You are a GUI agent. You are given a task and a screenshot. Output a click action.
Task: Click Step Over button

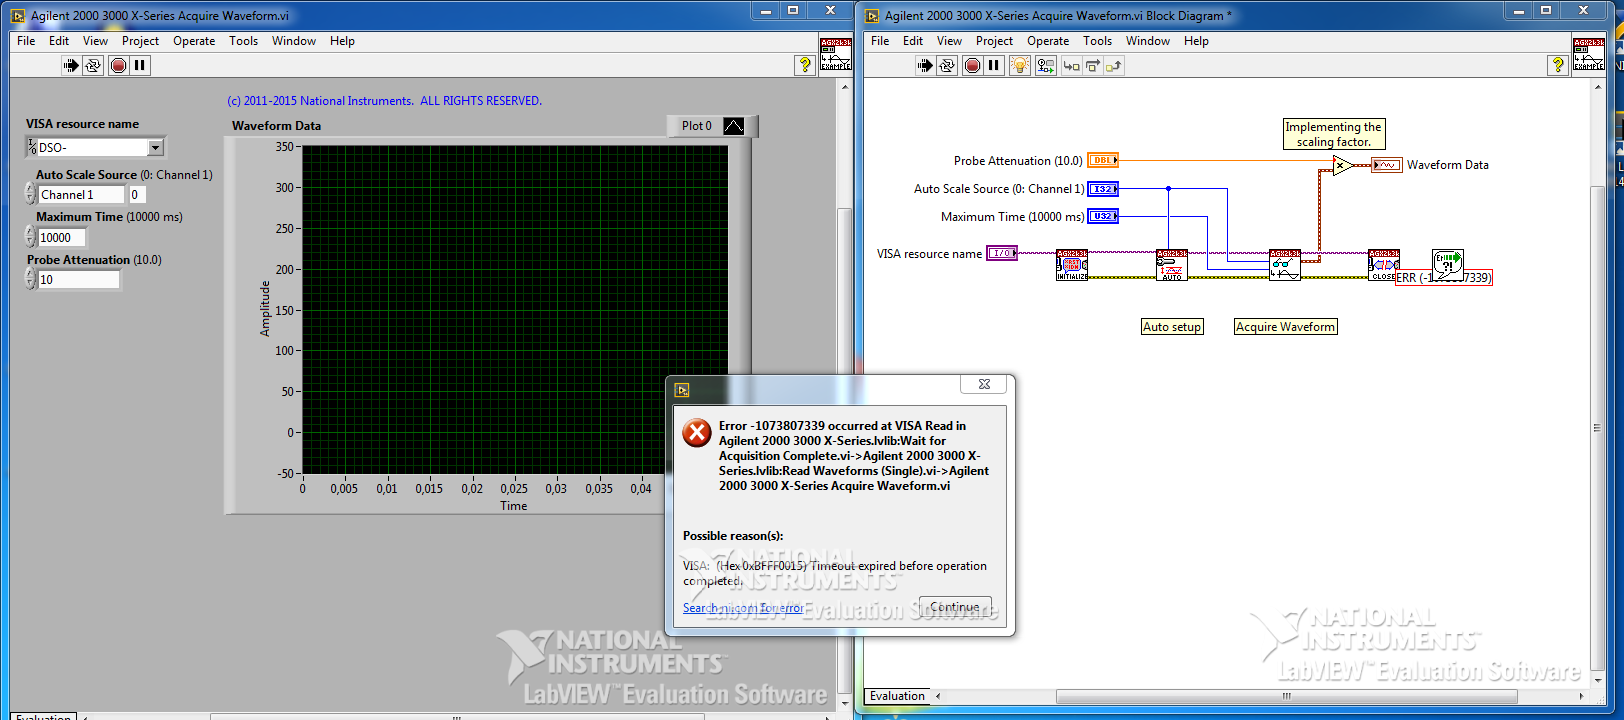pos(1093,65)
